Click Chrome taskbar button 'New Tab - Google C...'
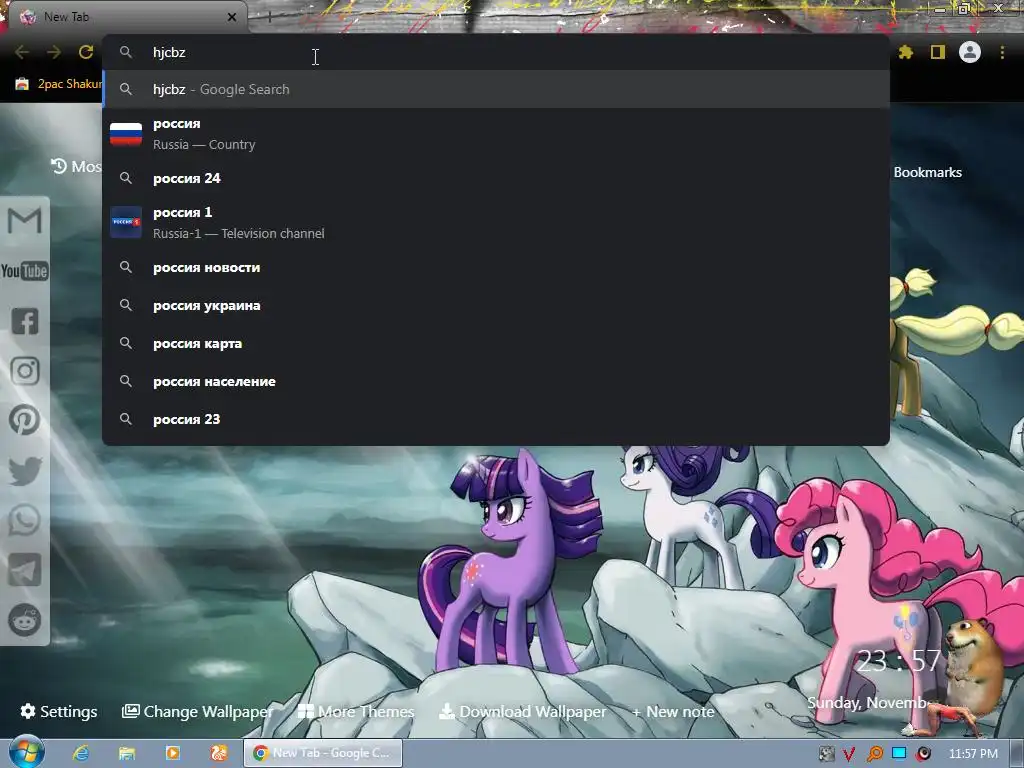 coord(323,753)
